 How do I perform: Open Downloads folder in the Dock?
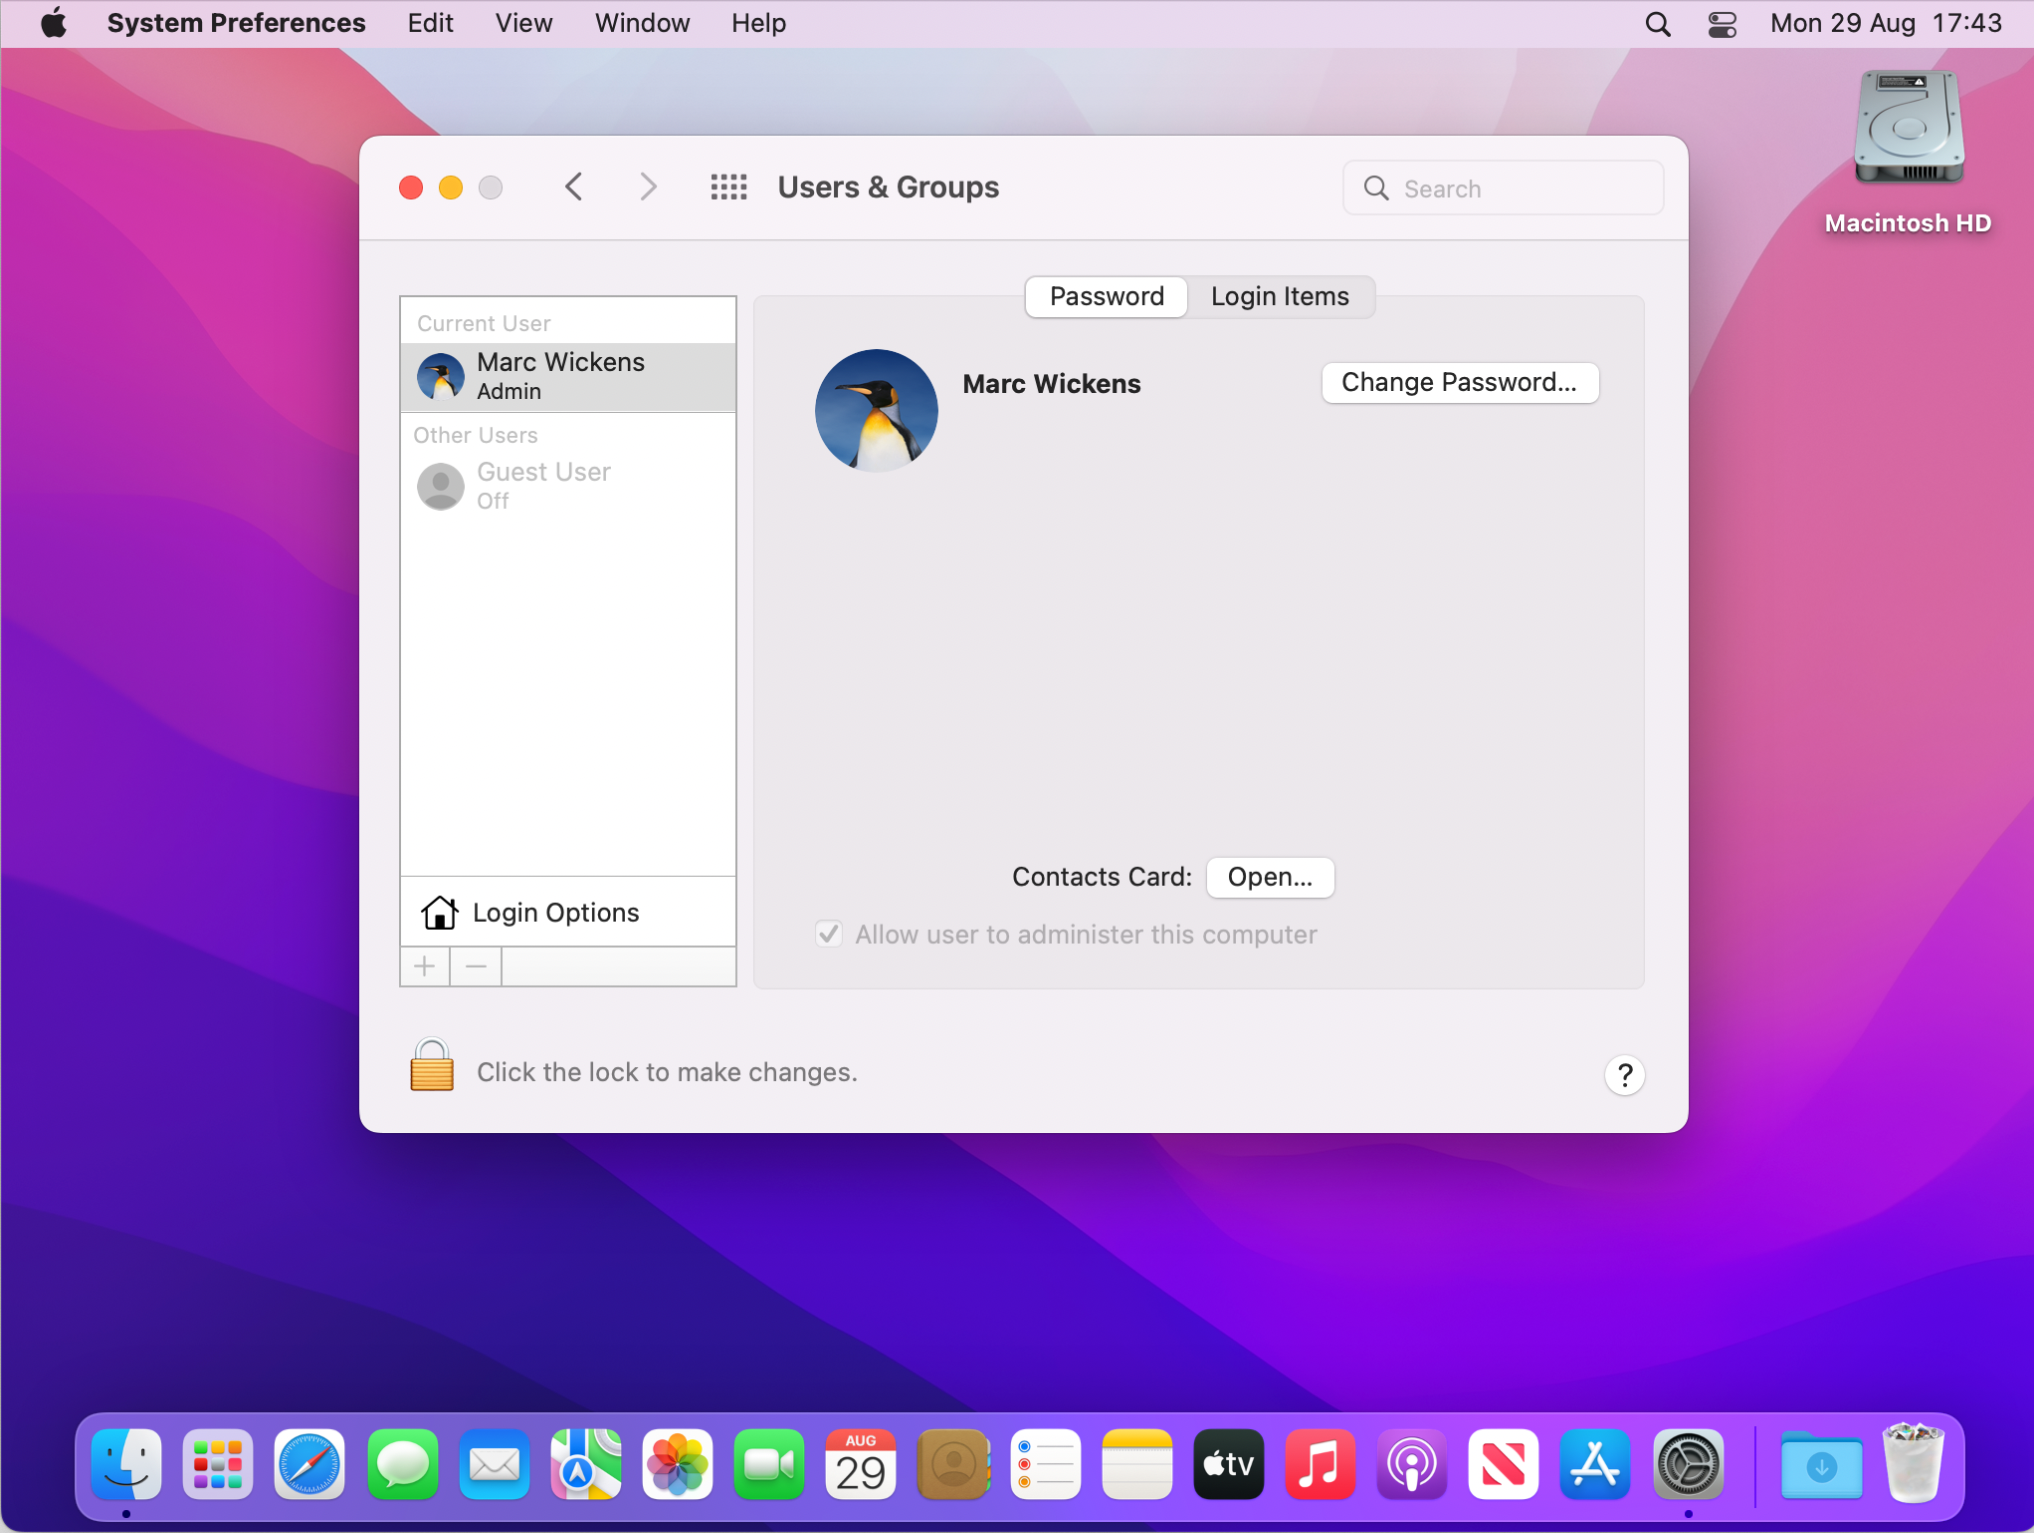click(x=1821, y=1465)
